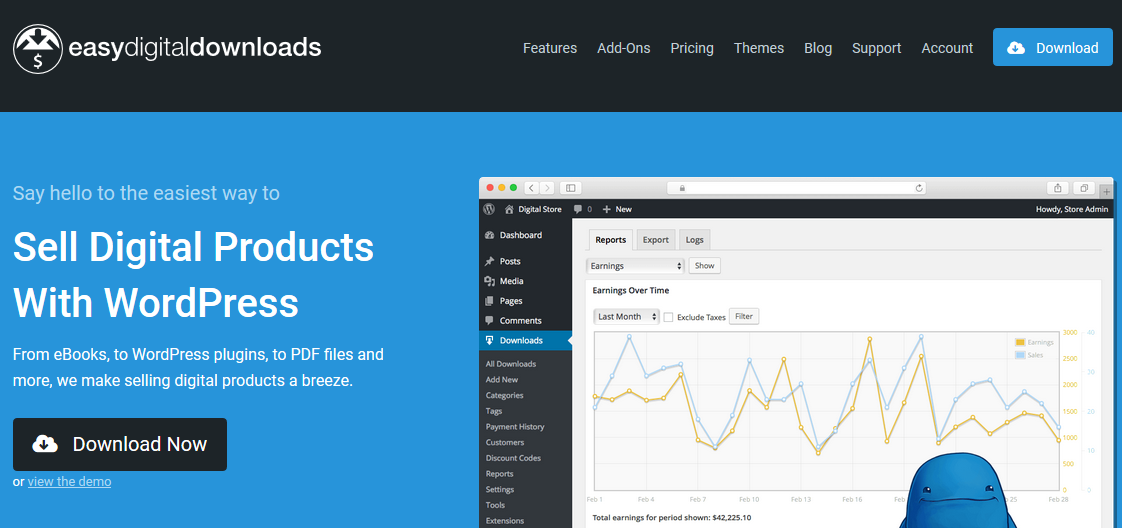Click the Posts pin icon in the sidebar
Viewport: 1122px width, 528px height.
489,261
